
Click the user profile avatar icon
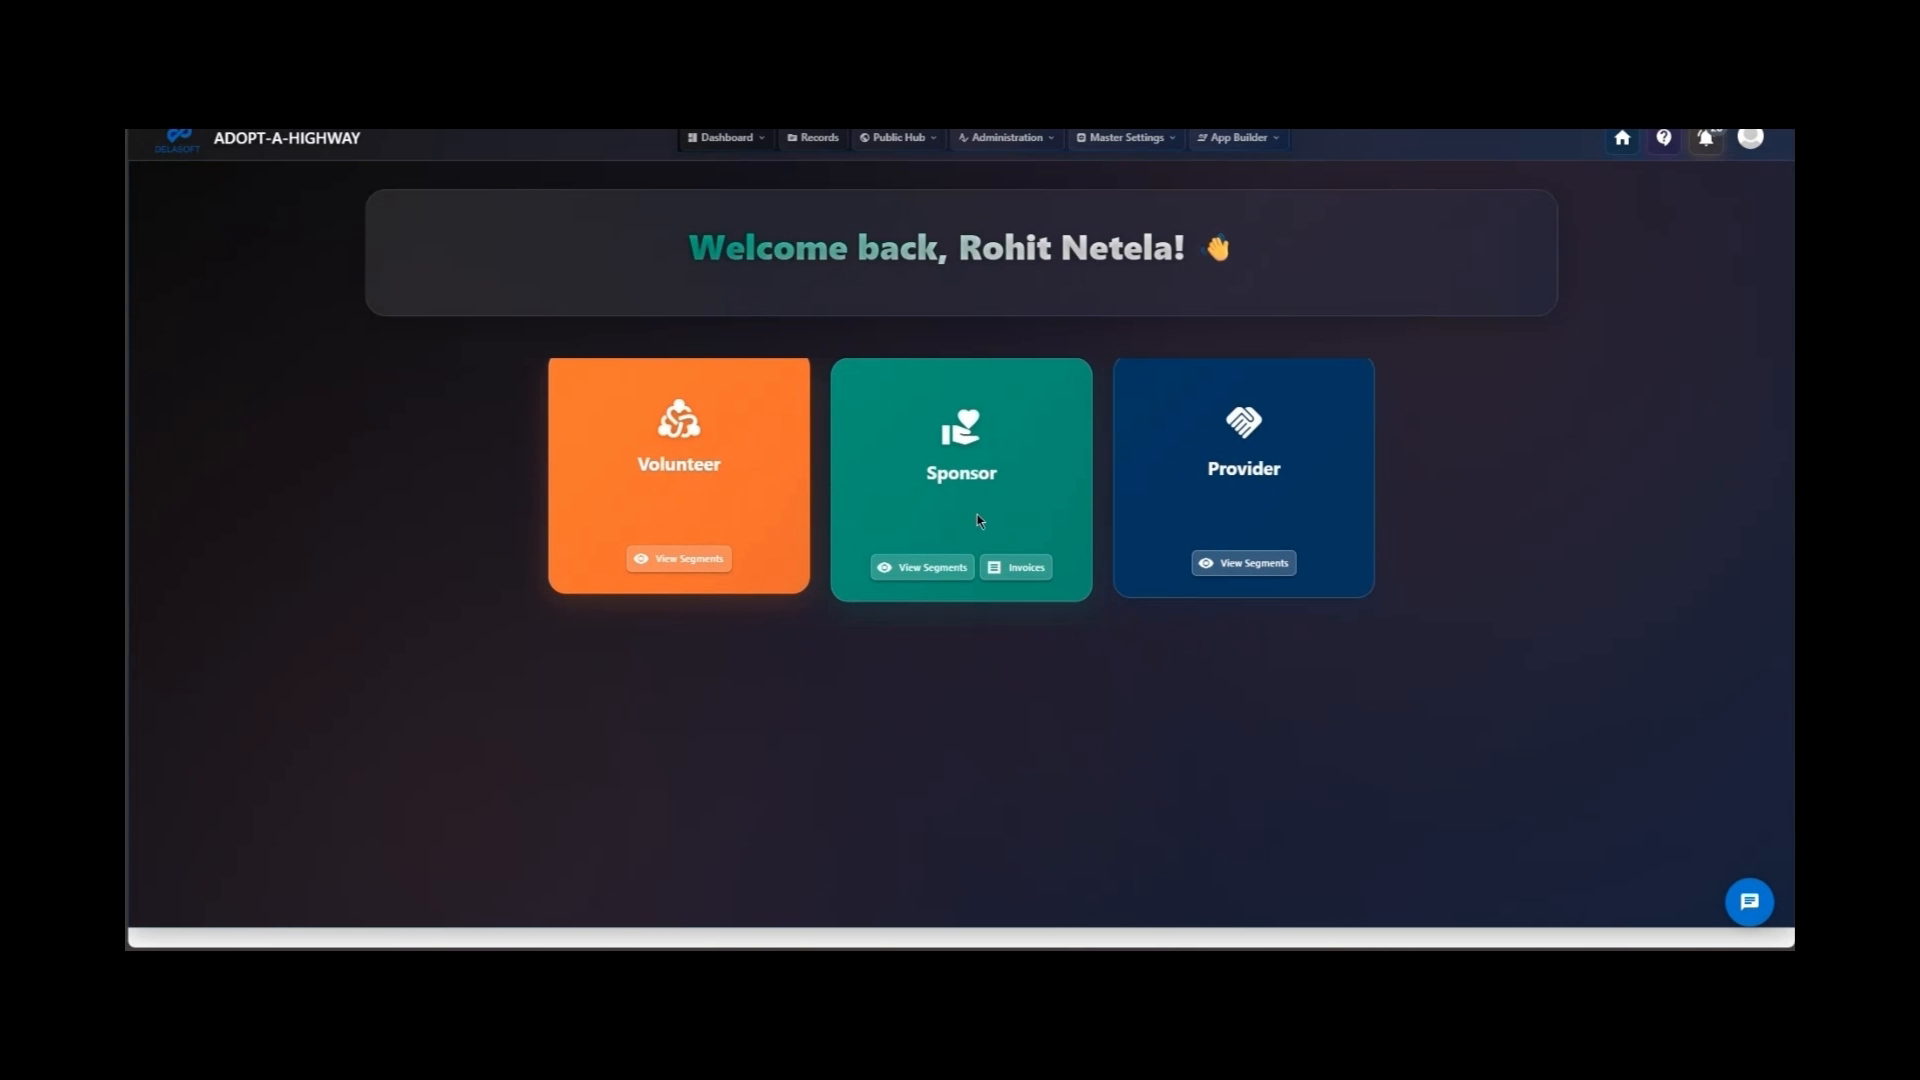tap(1750, 138)
